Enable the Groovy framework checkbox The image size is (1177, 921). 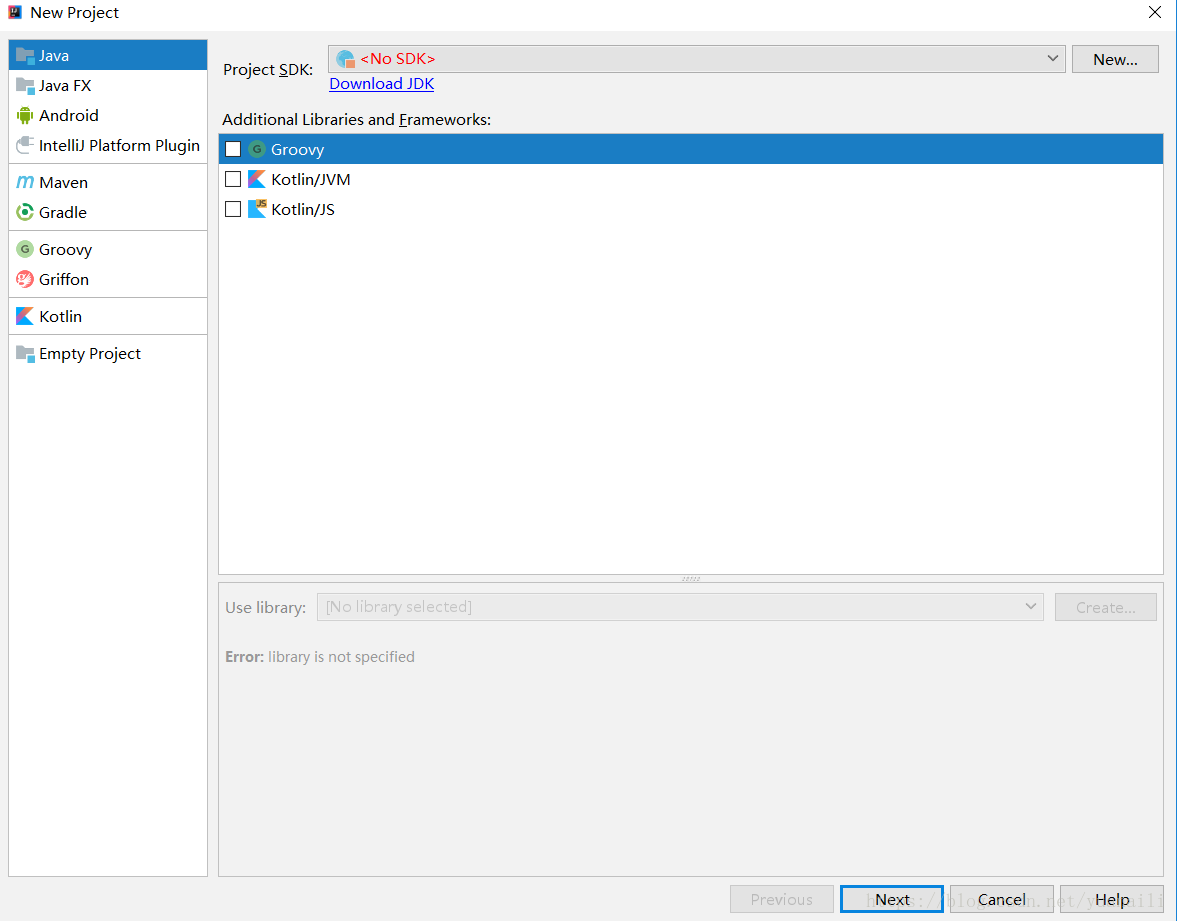[x=233, y=149]
